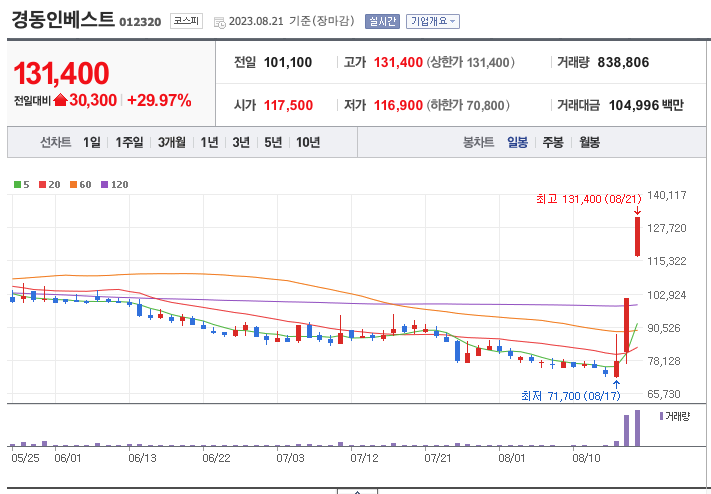Viewport: 711px width, 494px height.
Task: Select the 3개월 line chart period
Action: pos(172,142)
